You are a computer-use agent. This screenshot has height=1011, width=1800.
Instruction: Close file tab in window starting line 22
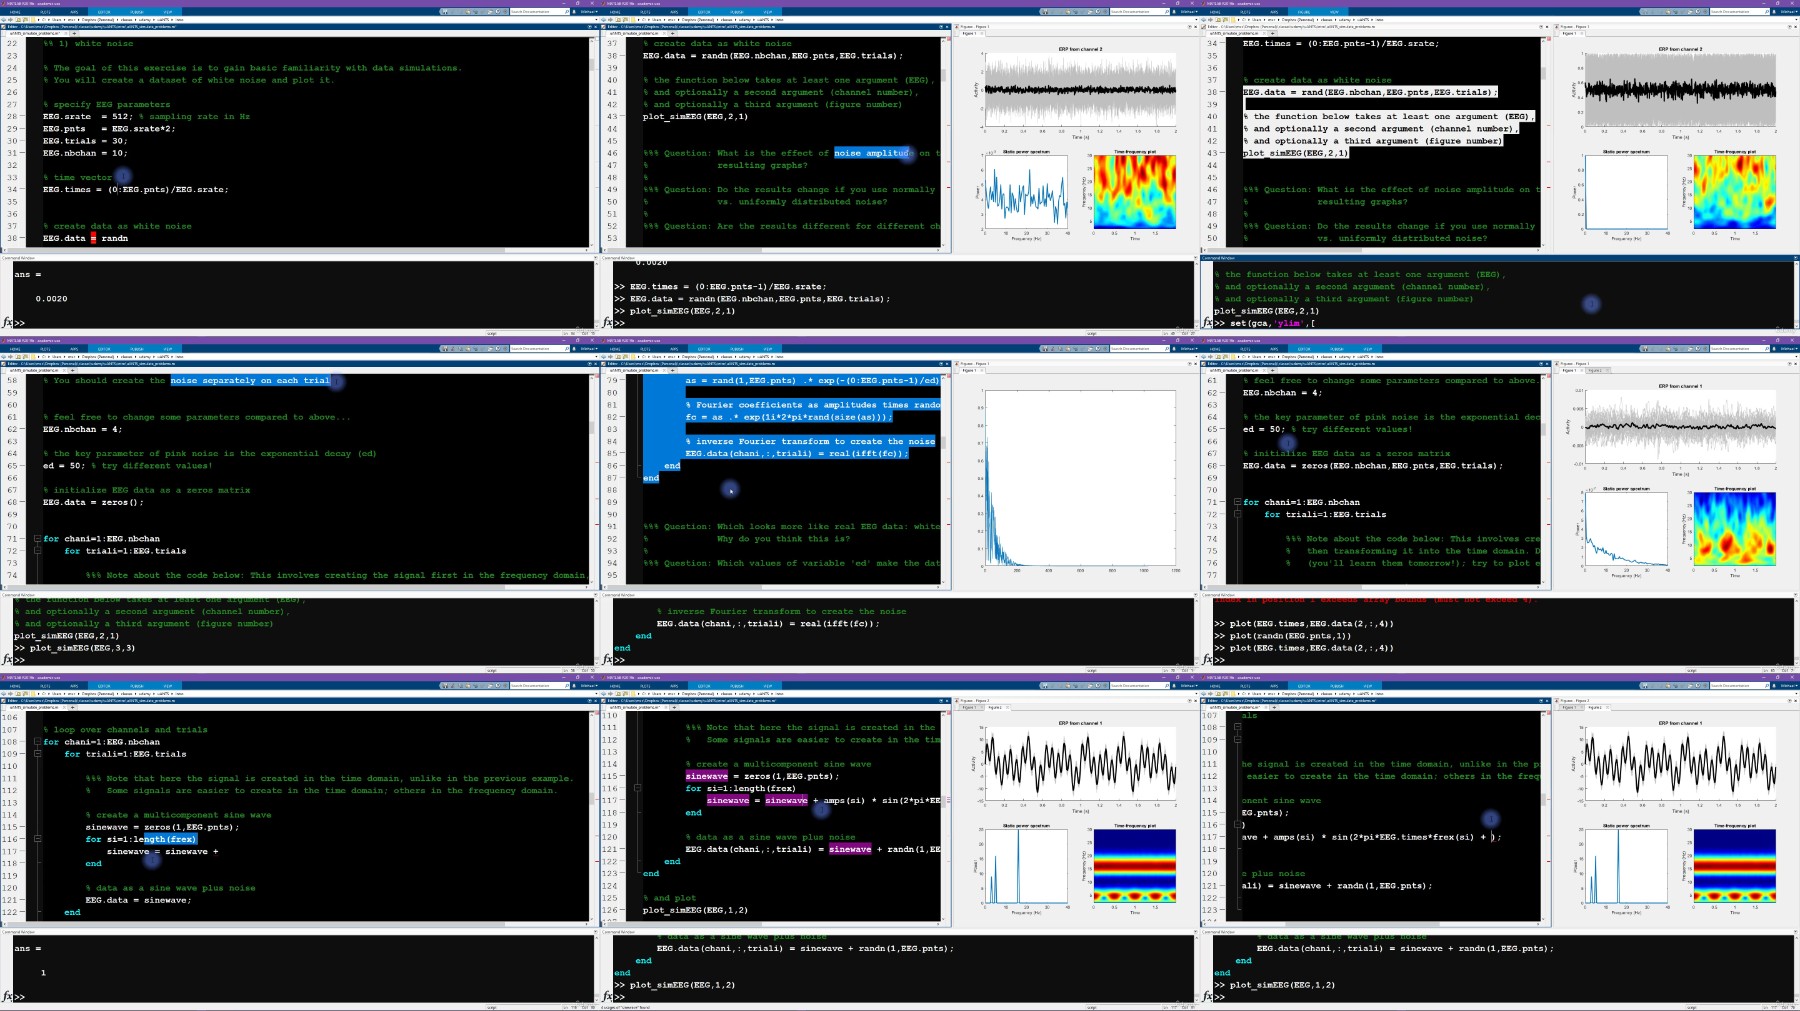coord(66,33)
